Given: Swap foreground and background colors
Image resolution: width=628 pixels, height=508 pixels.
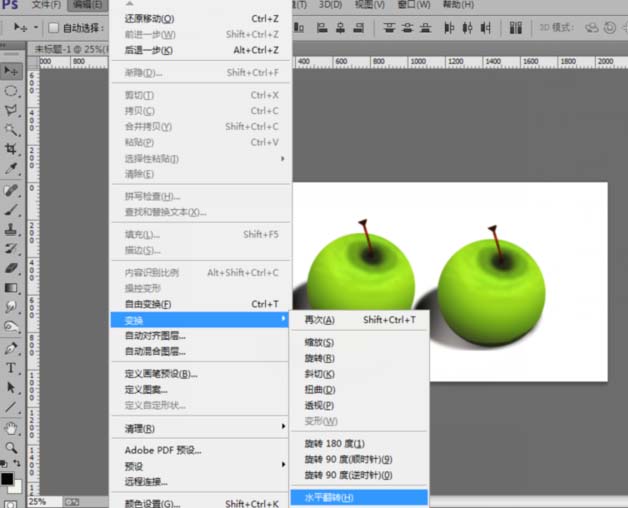Looking at the screenshot, I should tap(20, 463).
